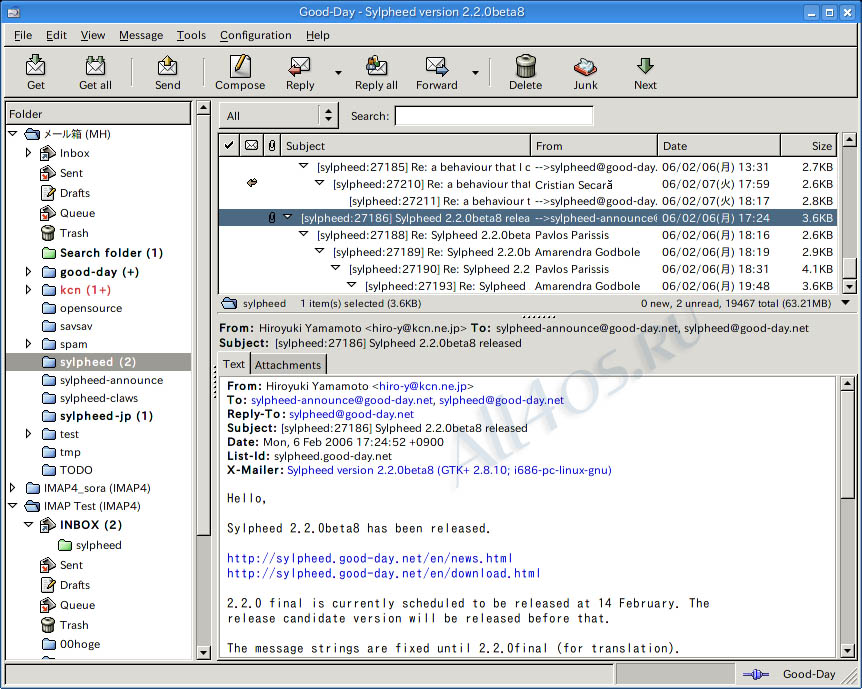Open the Configuration menu
The width and height of the screenshot is (862, 689).
tap(256, 35)
